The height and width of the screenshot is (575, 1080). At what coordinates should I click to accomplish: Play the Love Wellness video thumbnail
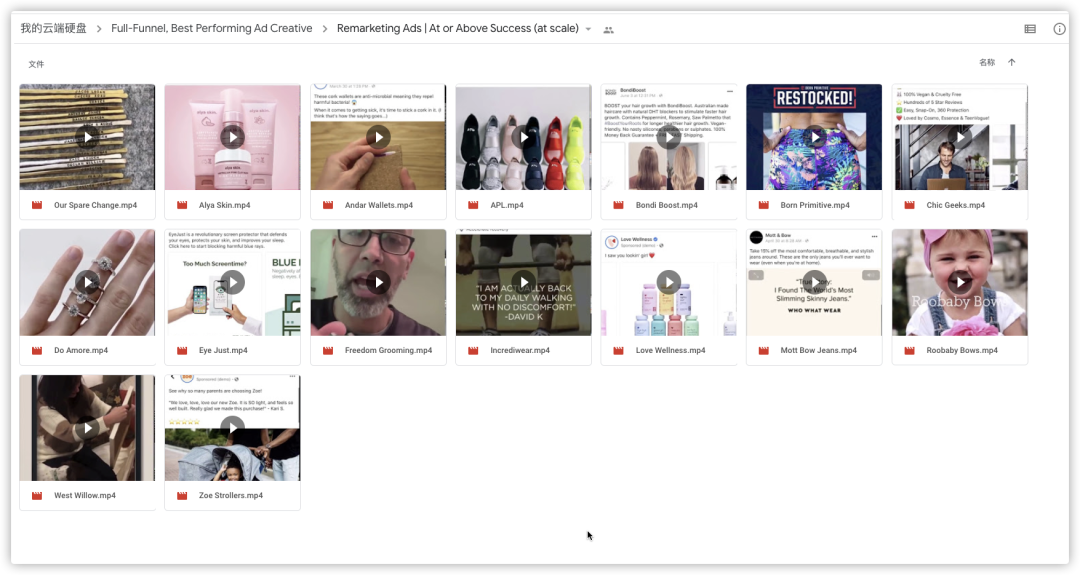(x=669, y=282)
